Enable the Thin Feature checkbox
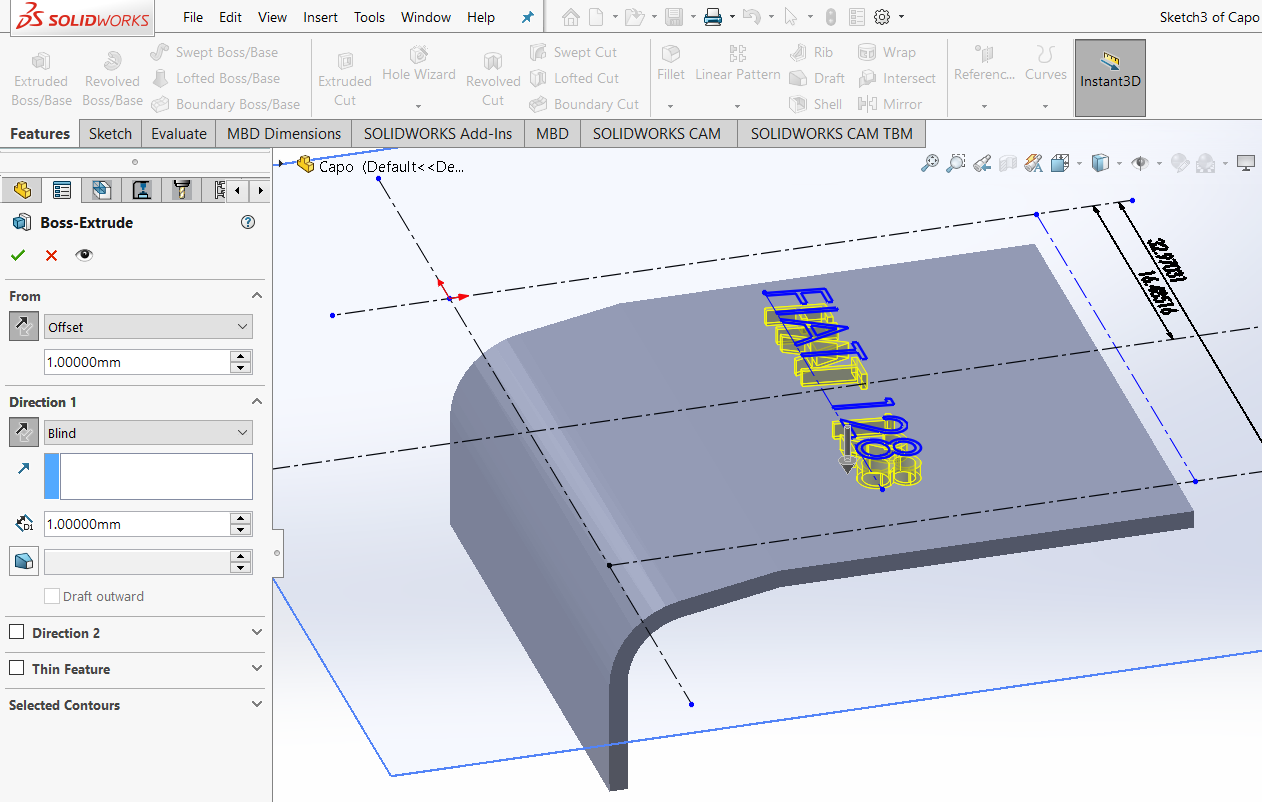The width and height of the screenshot is (1262, 802). [16, 668]
